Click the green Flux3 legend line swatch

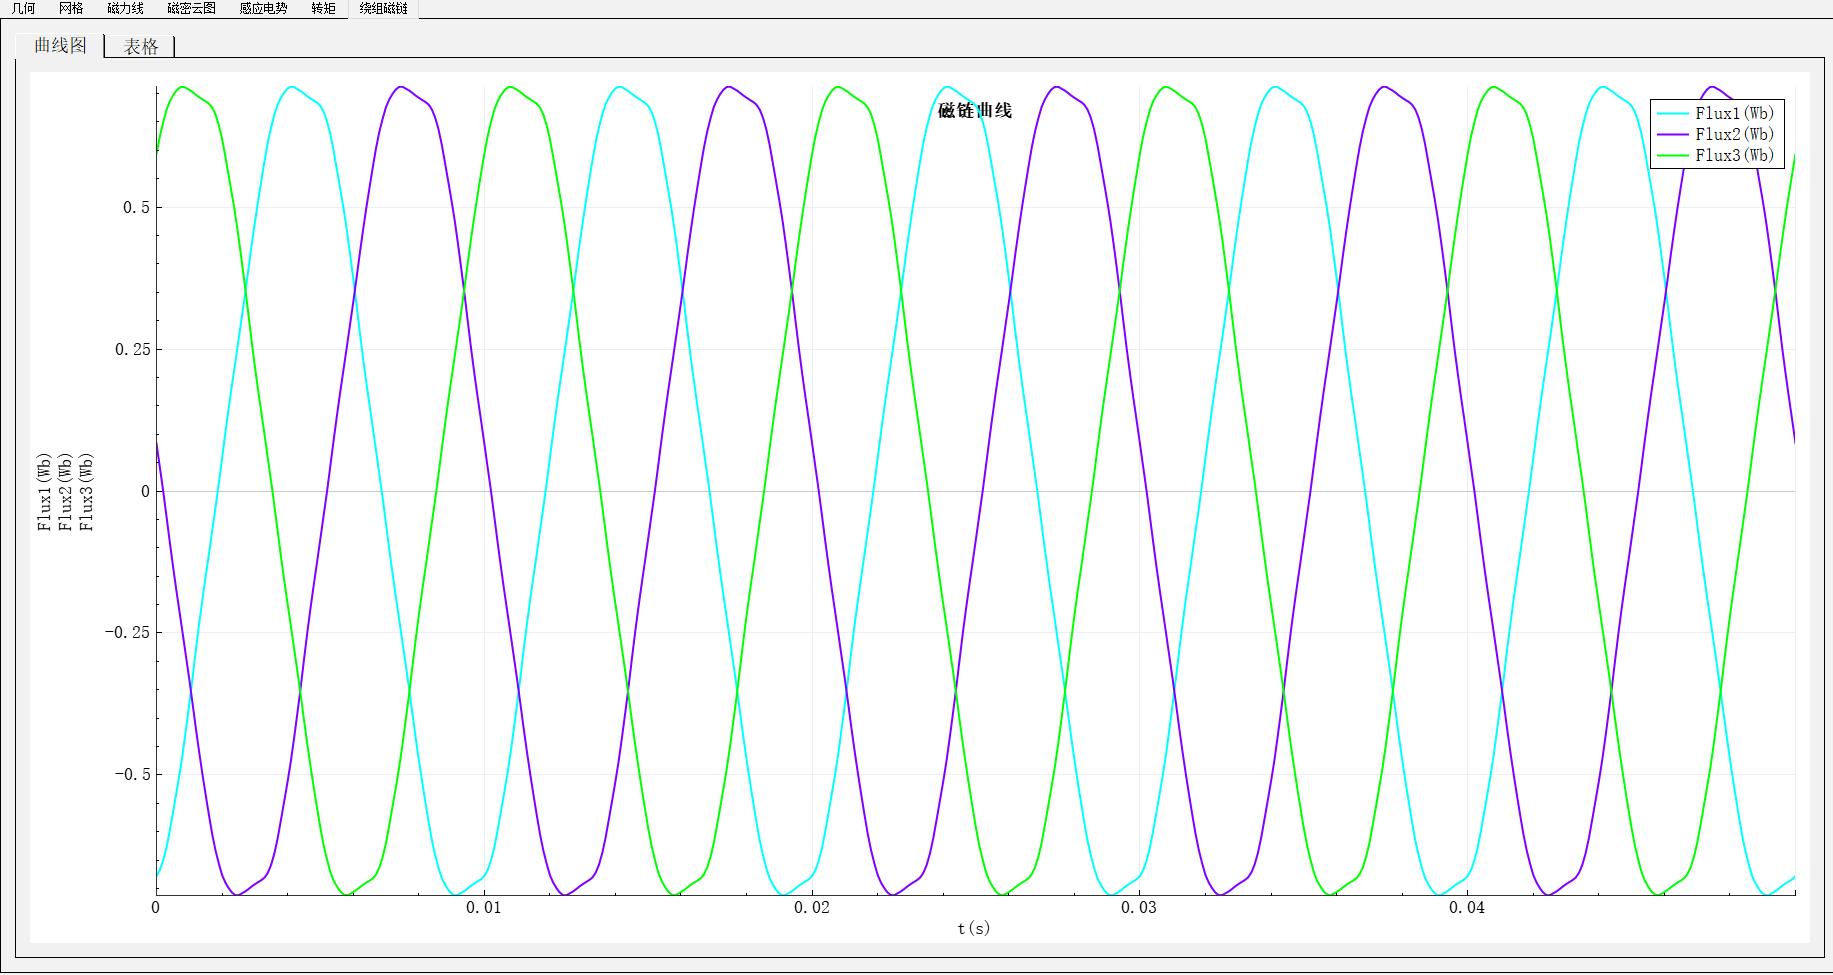[1673, 155]
